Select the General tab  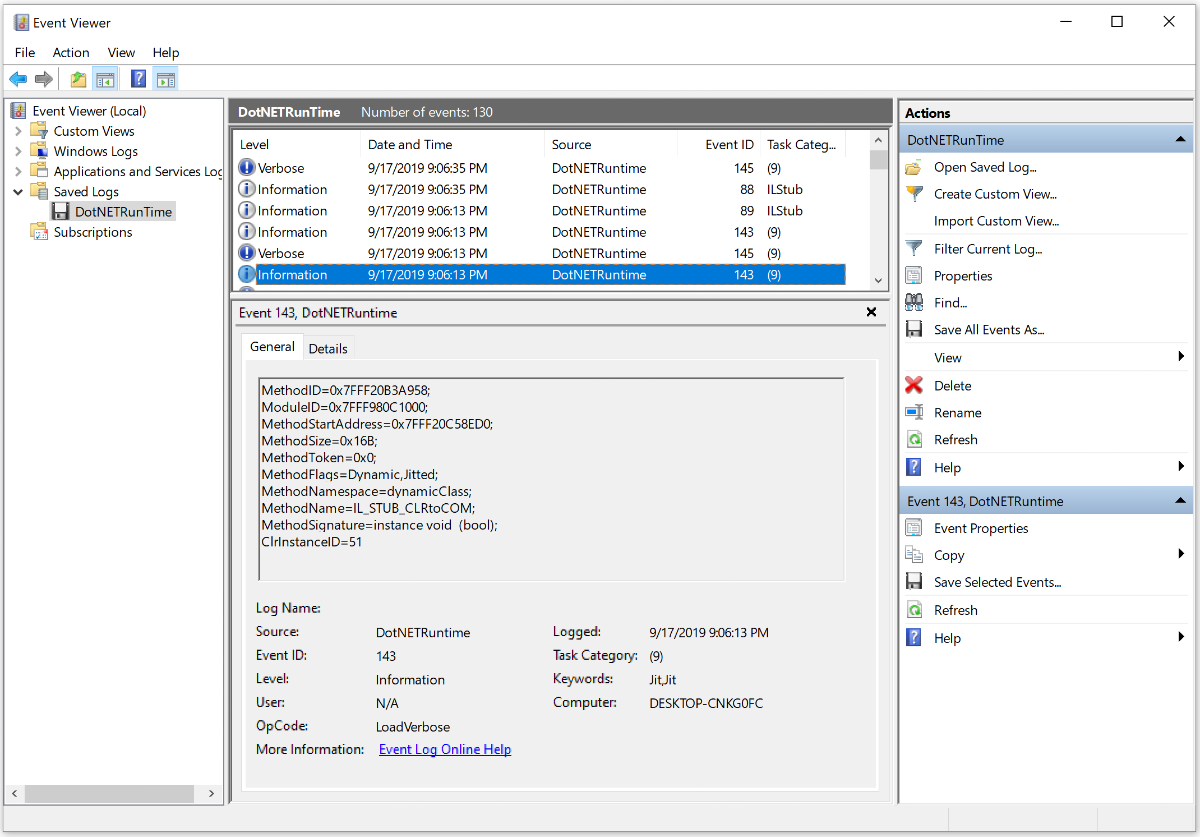pos(272,346)
